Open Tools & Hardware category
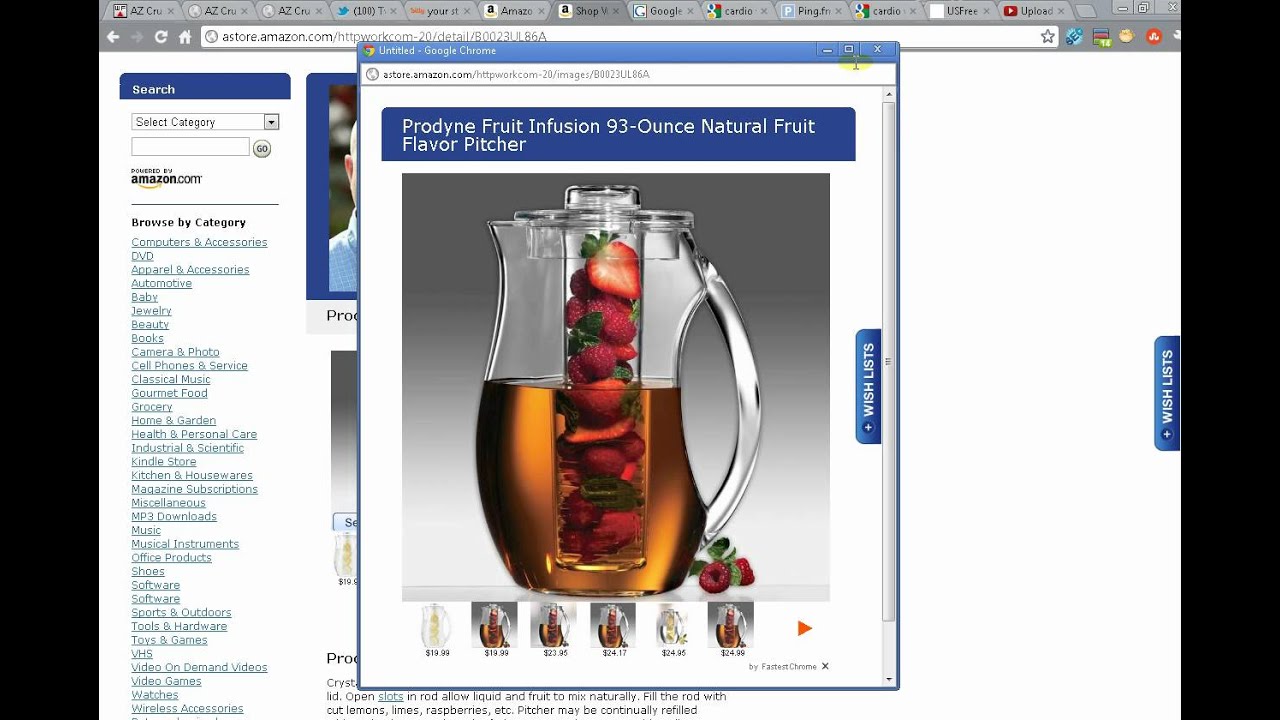 179,626
